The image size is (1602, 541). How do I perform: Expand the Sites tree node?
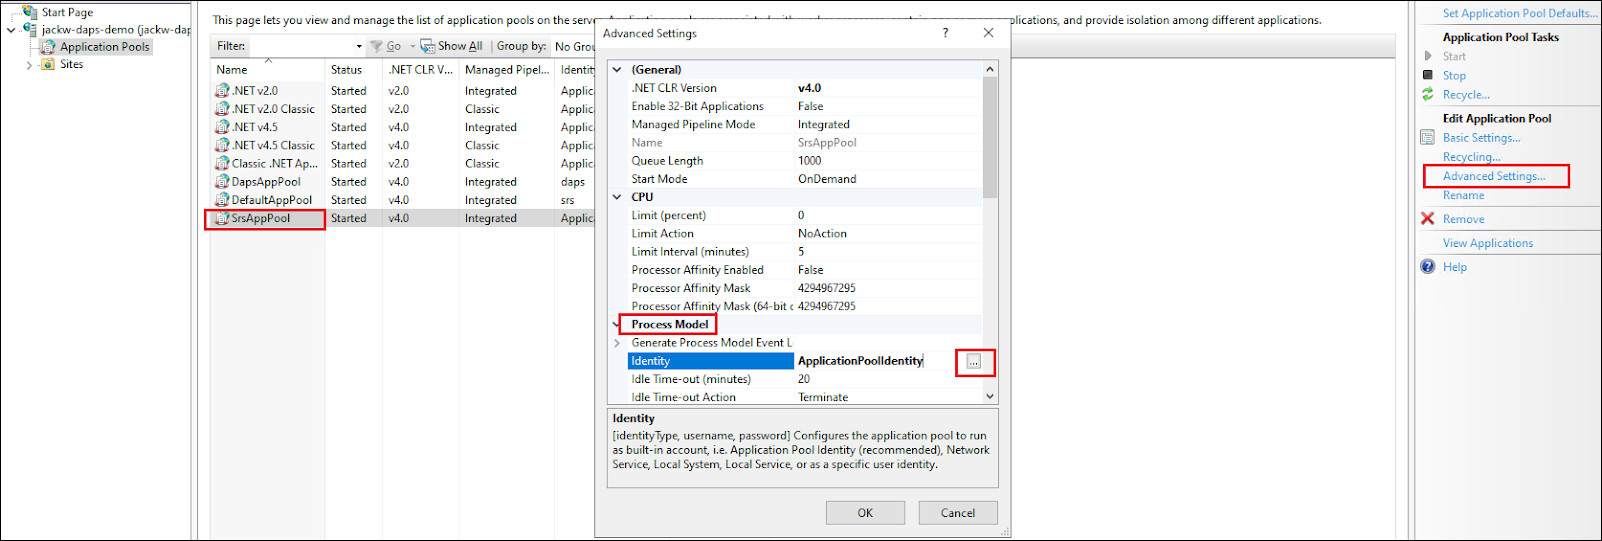[x=29, y=65]
